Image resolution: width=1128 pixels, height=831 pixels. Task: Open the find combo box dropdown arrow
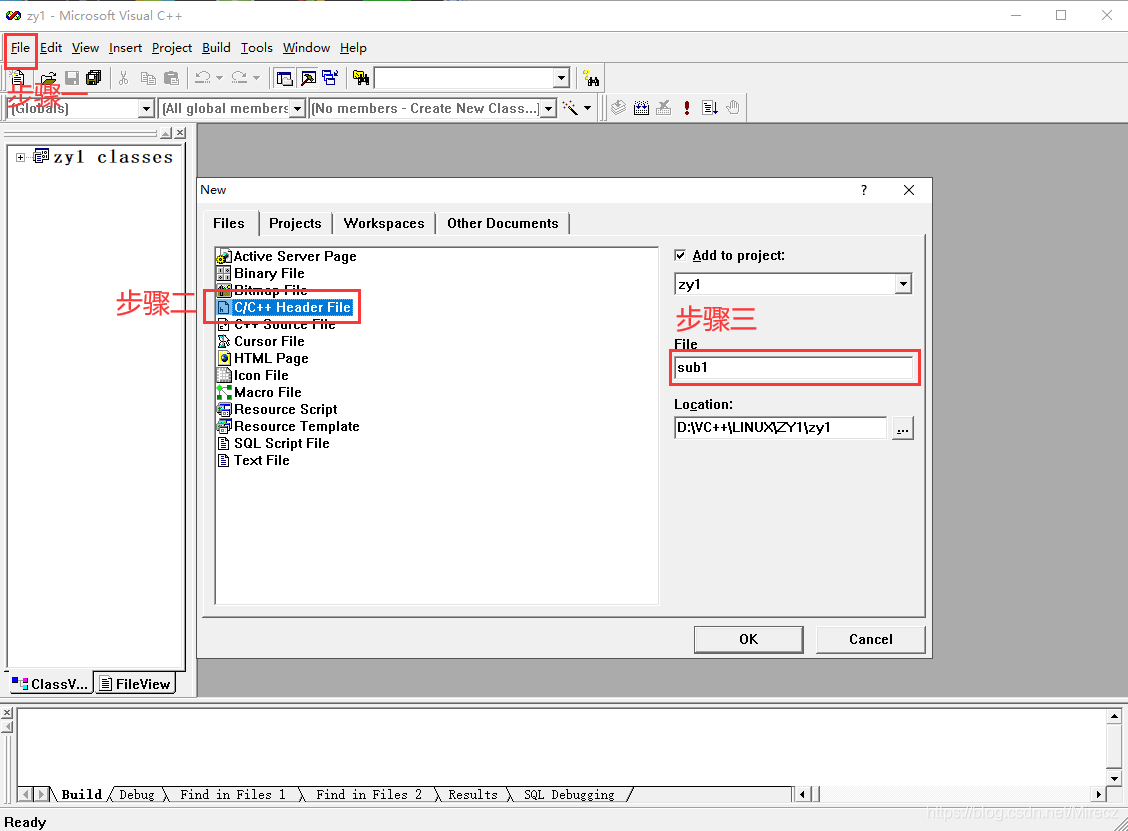[562, 78]
